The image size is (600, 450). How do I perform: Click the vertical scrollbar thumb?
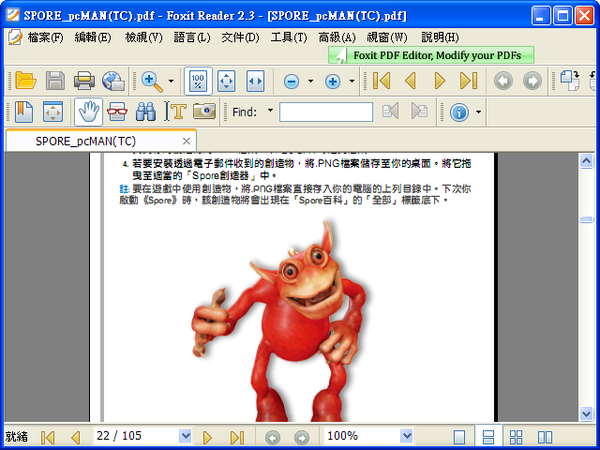coord(586,219)
